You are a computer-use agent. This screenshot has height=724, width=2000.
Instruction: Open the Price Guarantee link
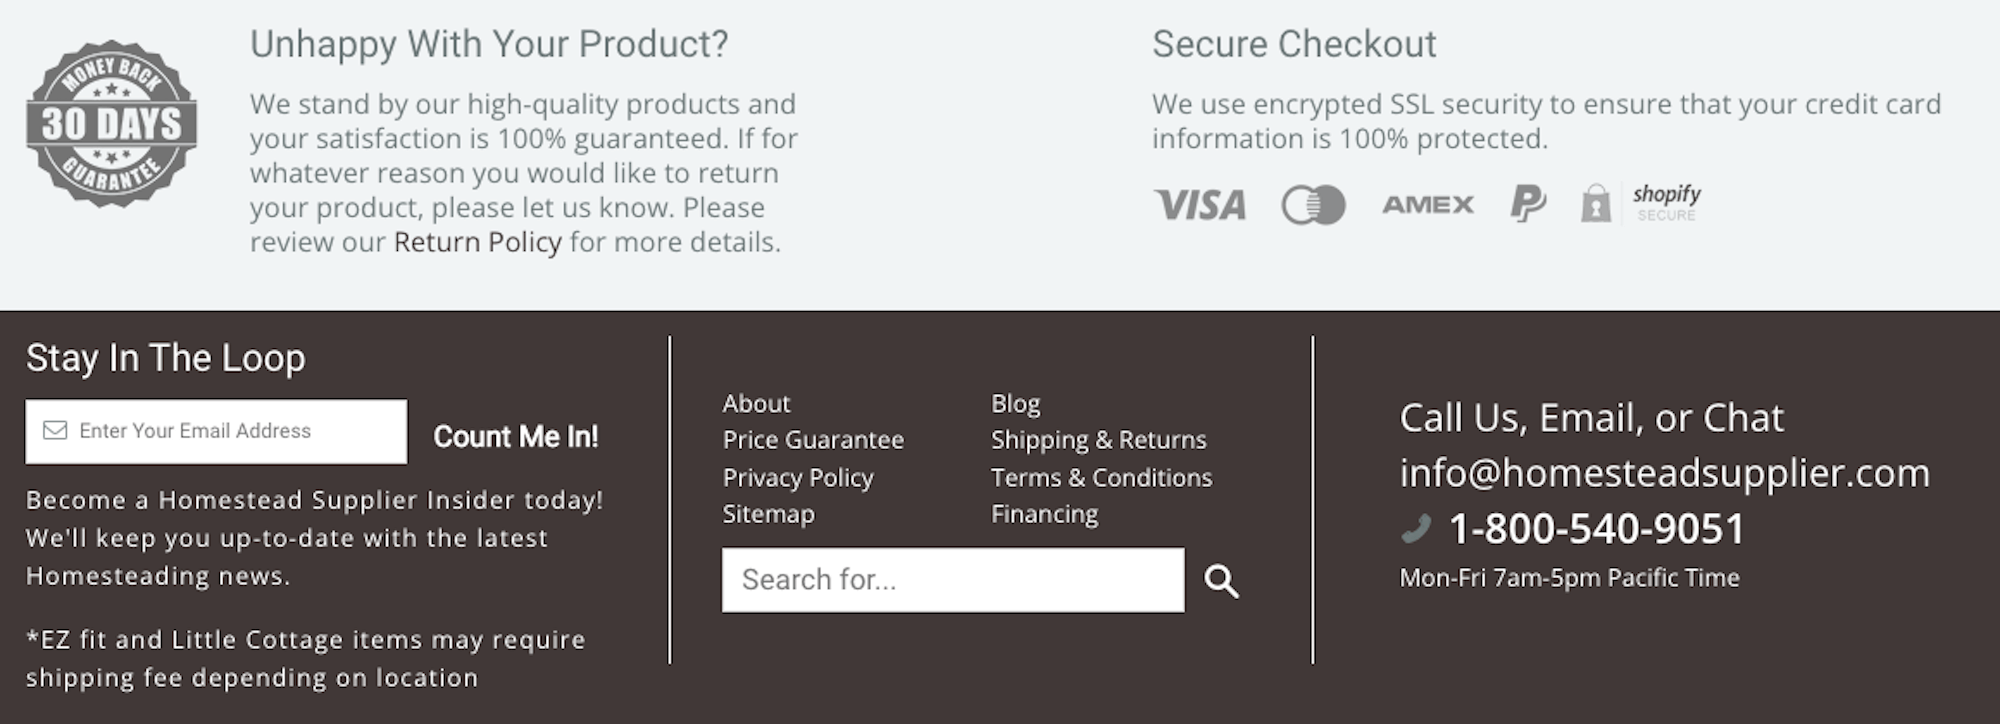tap(813, 440)
